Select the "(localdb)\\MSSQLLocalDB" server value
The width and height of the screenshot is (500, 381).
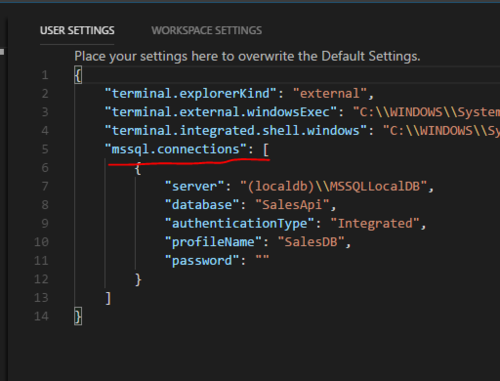point(334,187)
